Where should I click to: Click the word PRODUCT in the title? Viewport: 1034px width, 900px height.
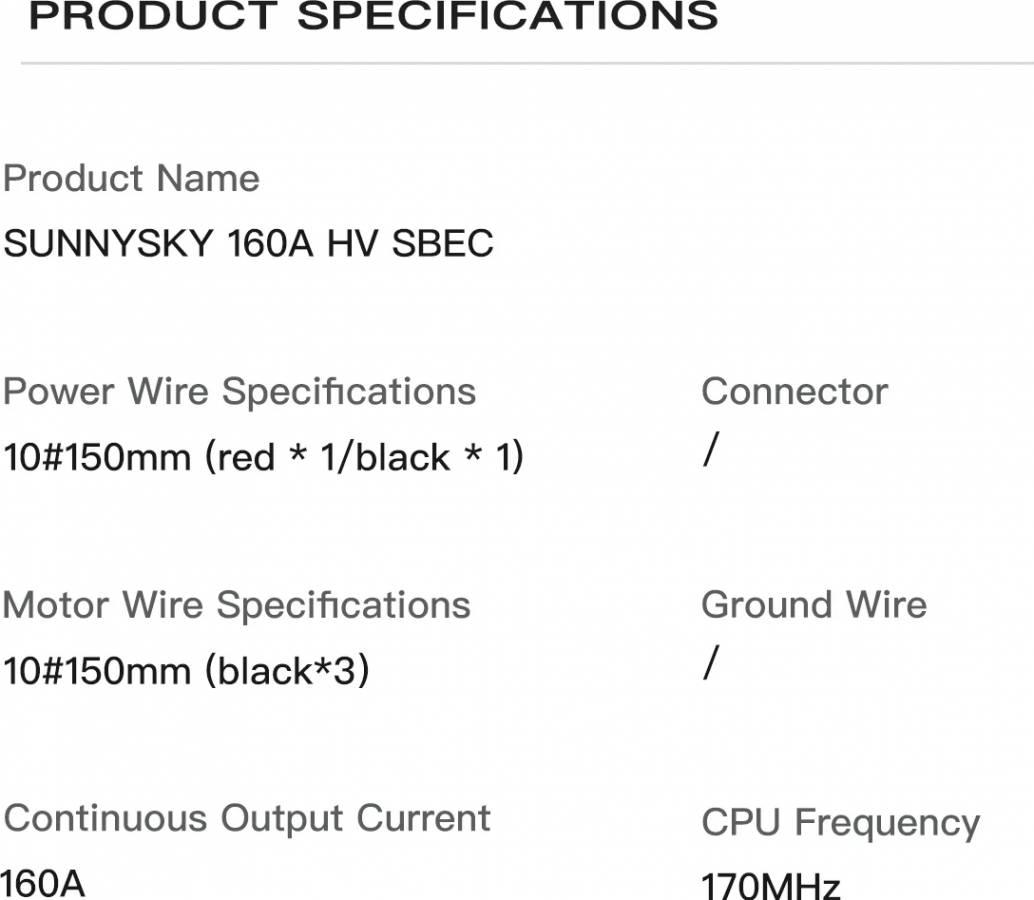pyautogui.click(x=154, y=15)
